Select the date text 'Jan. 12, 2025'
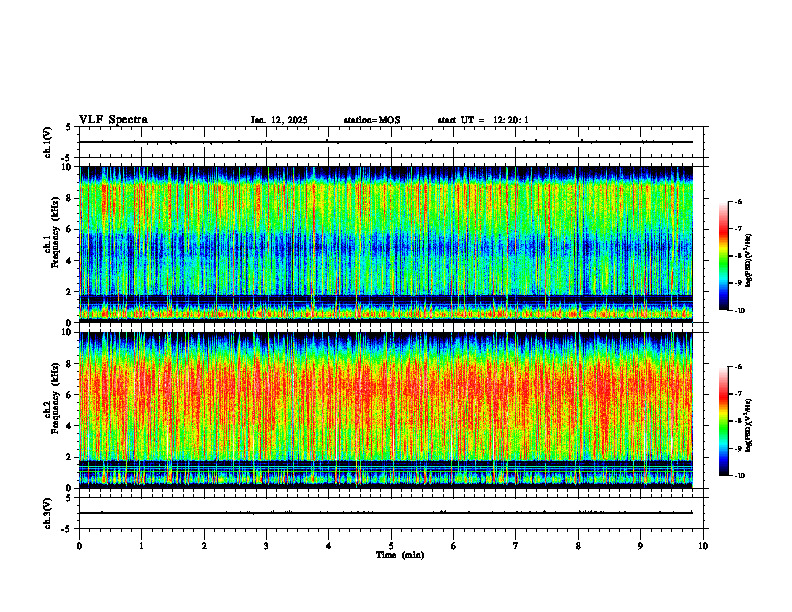 (x=279, y=120)
